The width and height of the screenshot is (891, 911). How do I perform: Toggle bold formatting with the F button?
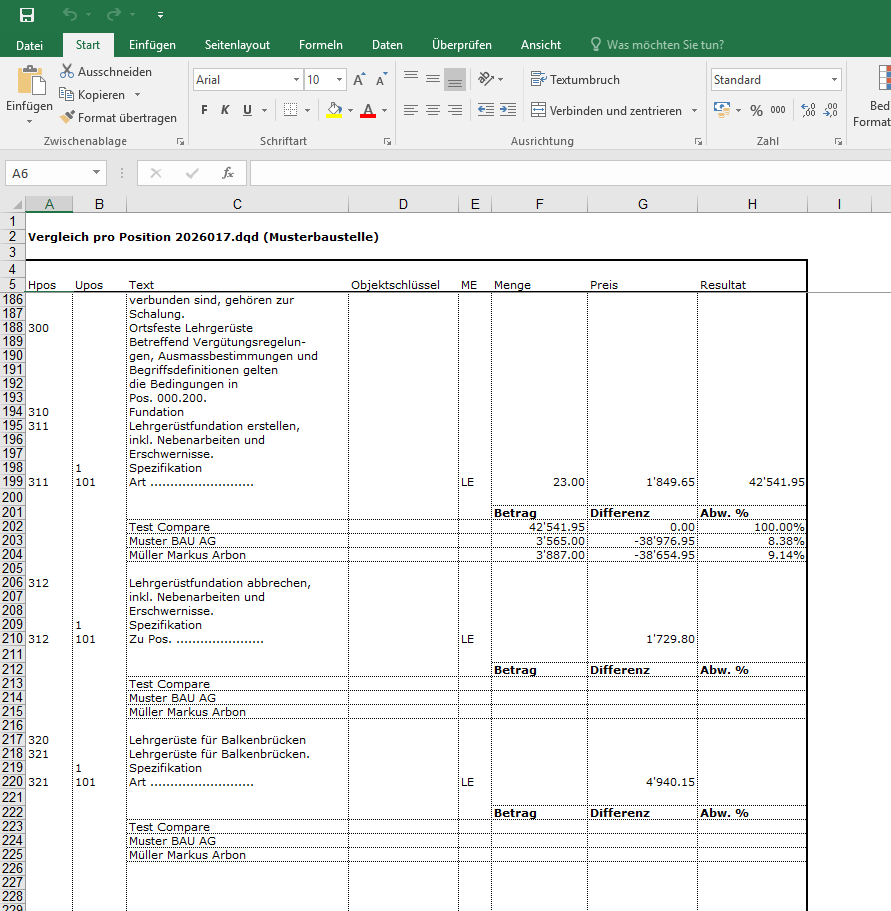pos(204,110)
